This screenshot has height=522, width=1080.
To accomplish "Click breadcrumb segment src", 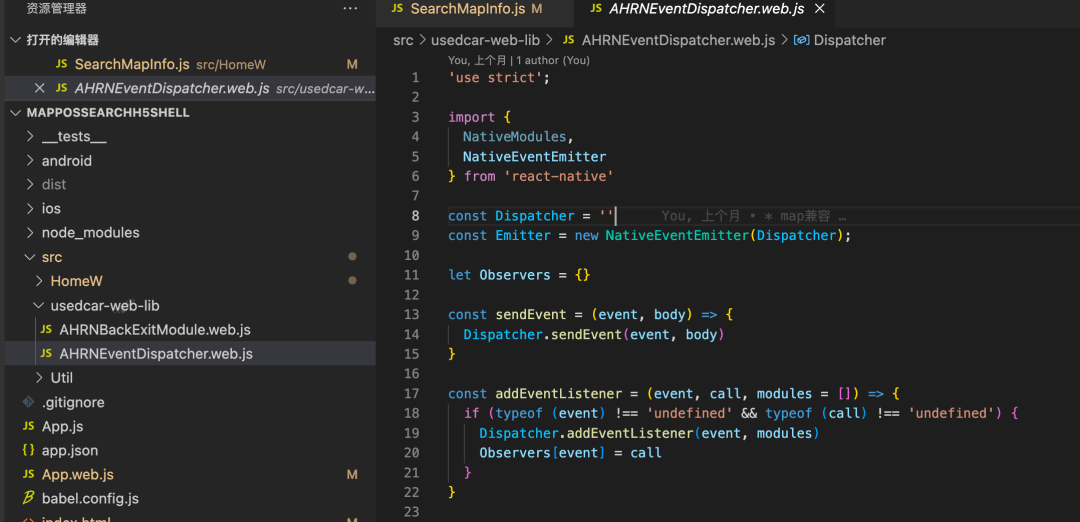I will click(x=403, y=40).
